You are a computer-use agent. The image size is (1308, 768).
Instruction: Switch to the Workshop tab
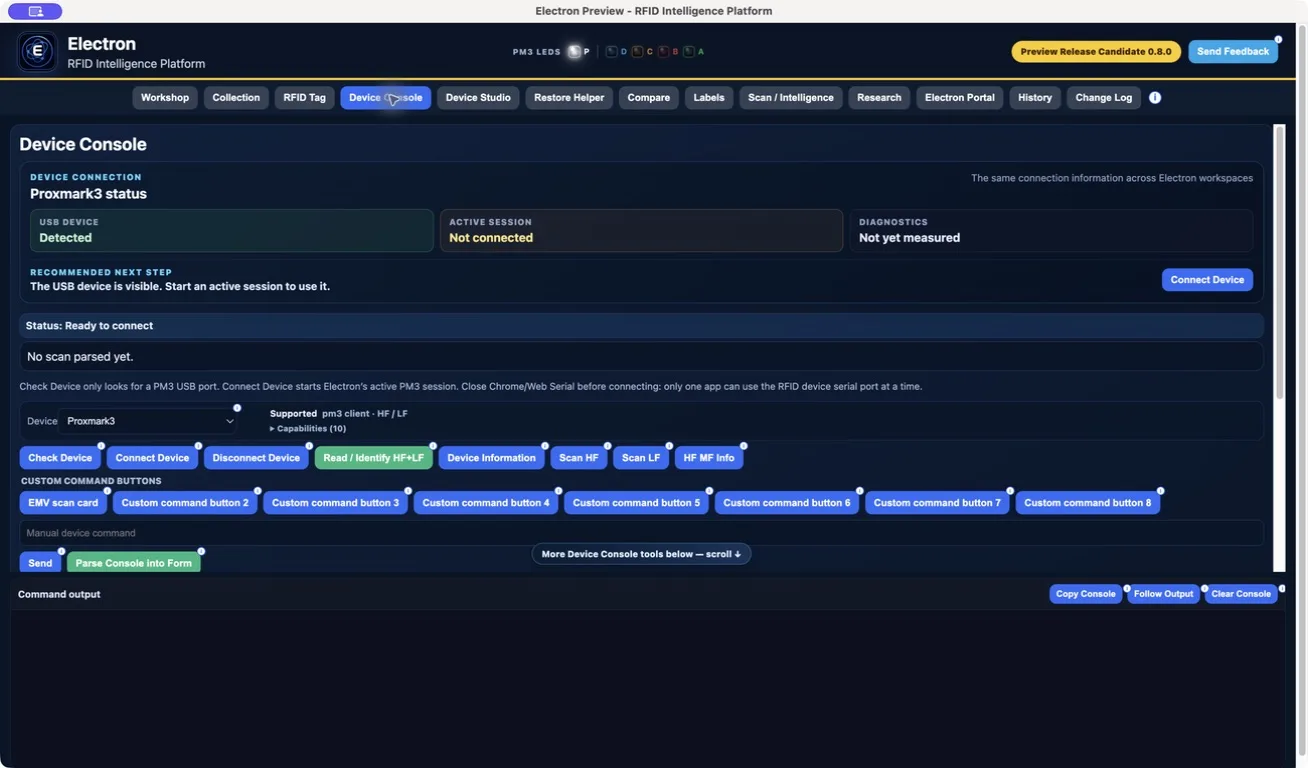[165, 98]
